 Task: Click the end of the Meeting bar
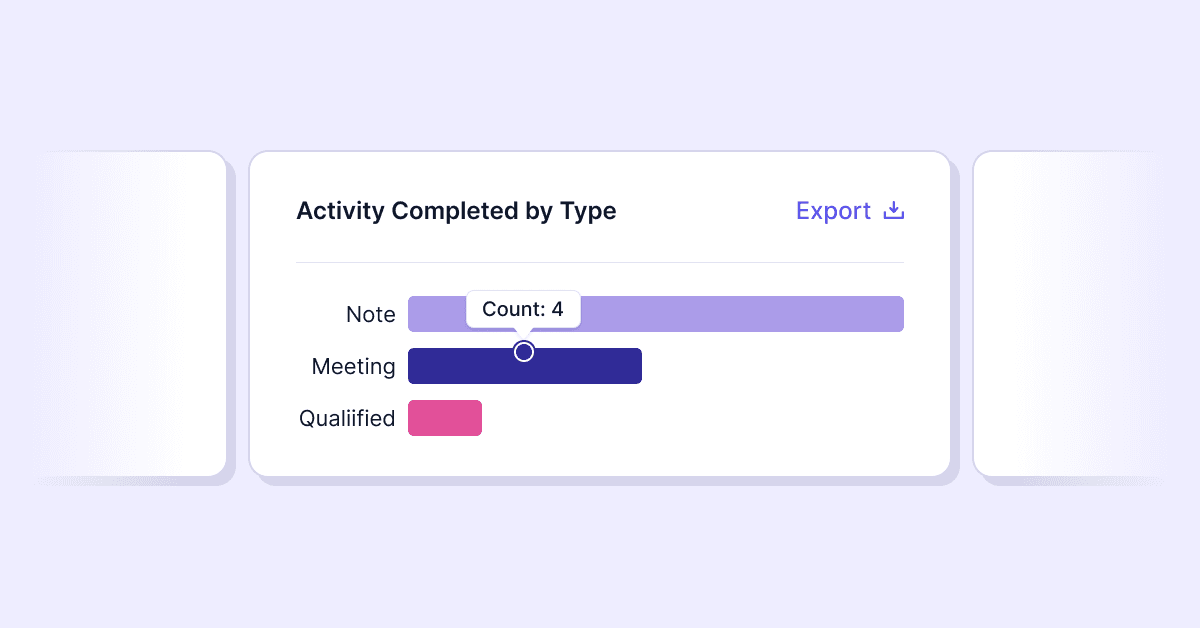click(637, 366)
